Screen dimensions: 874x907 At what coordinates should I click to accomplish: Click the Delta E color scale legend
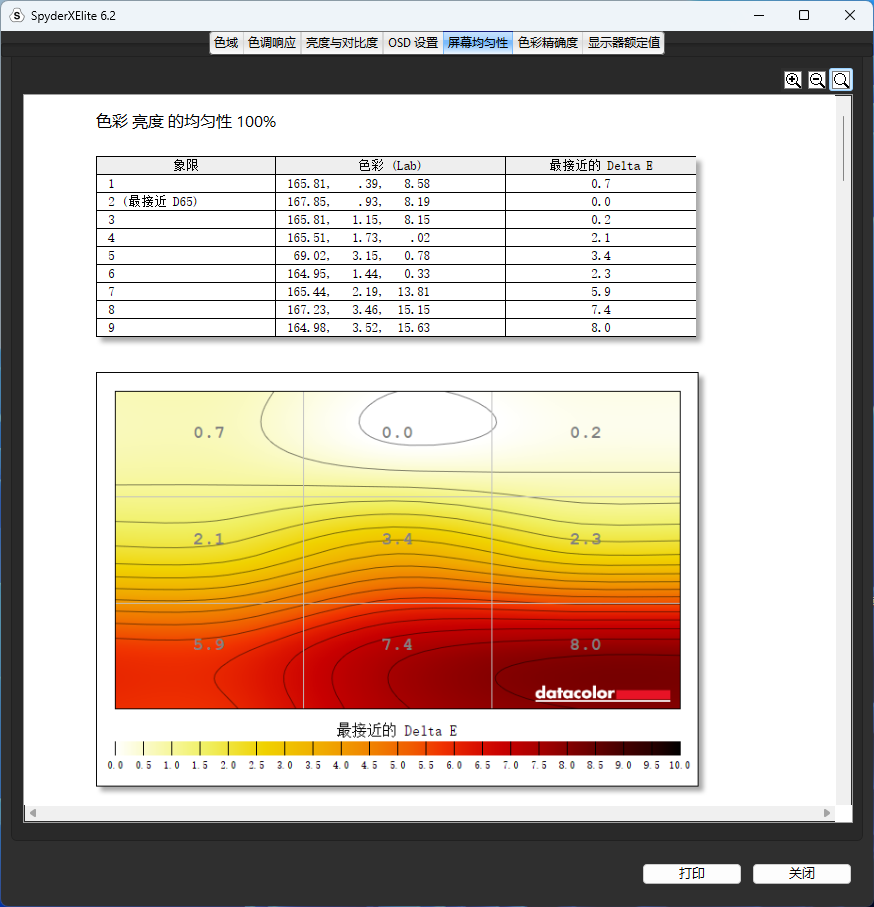point(397,748)
